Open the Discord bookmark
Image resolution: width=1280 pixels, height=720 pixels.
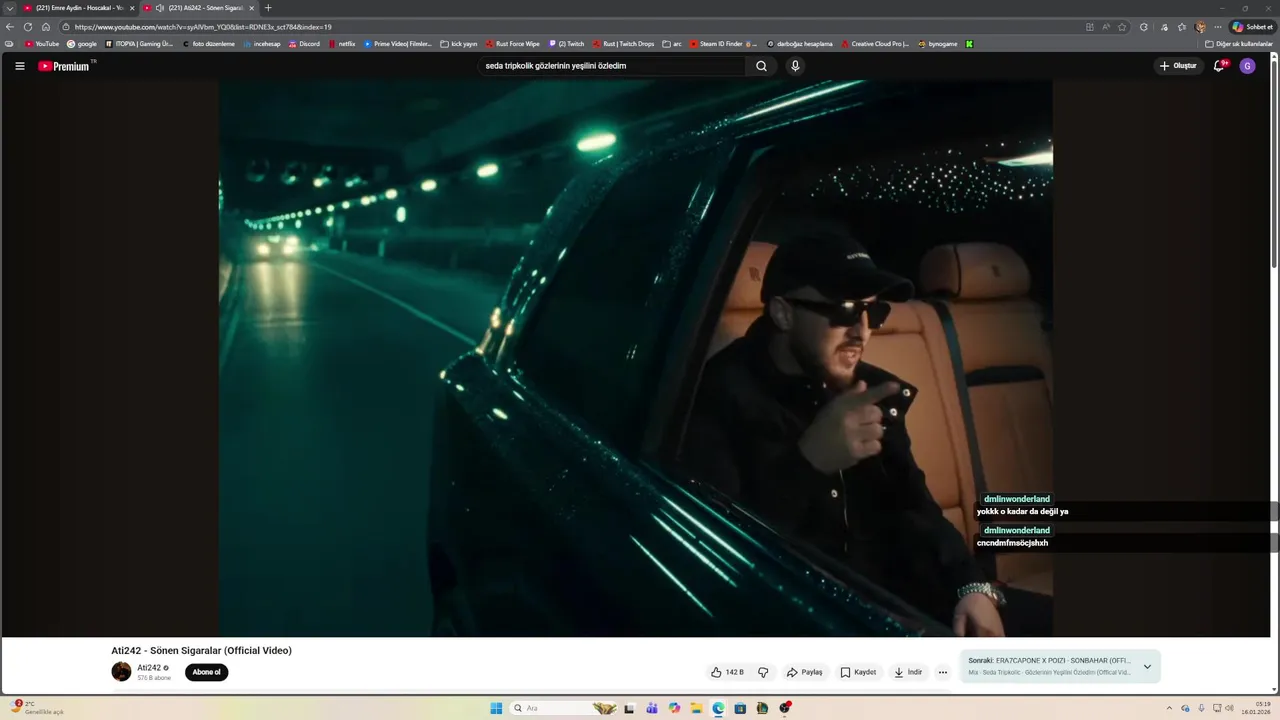coord(304,44)
